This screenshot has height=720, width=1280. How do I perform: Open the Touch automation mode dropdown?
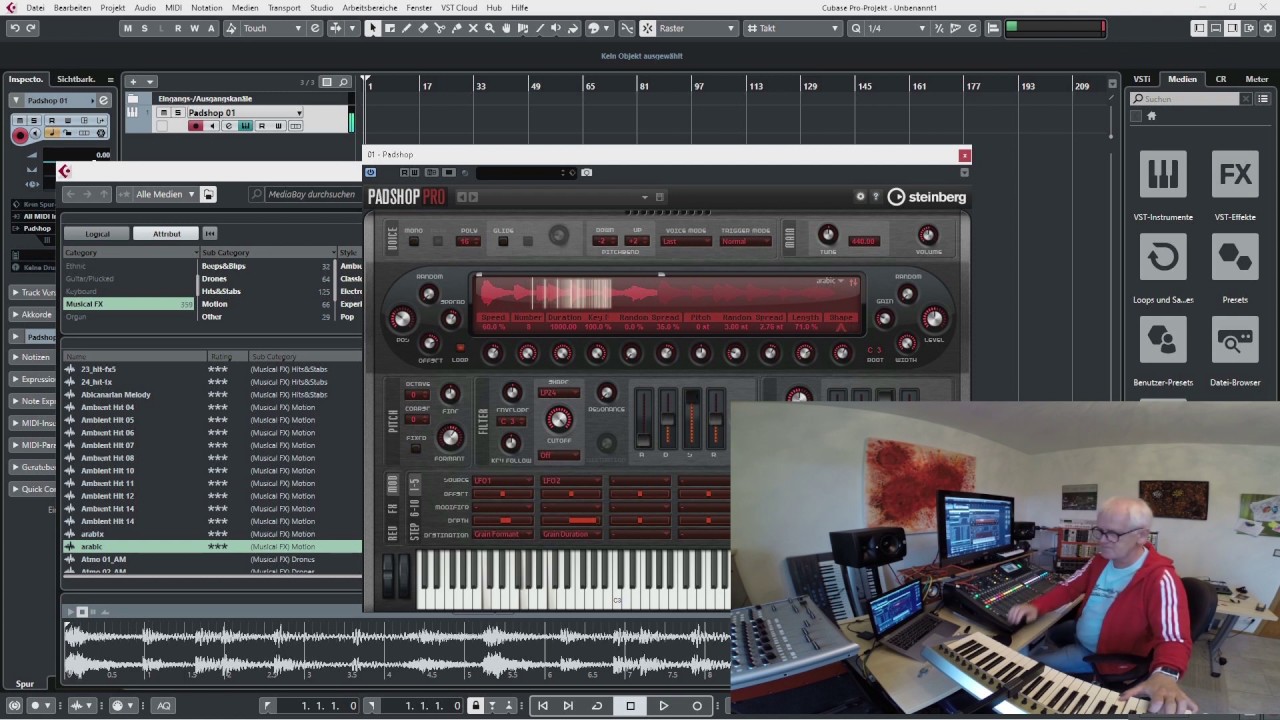272,28
